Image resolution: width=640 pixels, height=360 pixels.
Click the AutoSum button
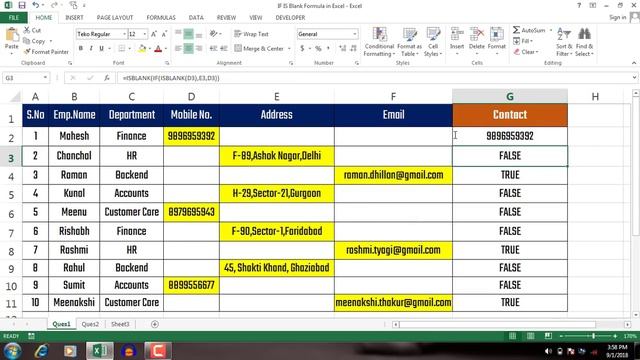[529, 30]
